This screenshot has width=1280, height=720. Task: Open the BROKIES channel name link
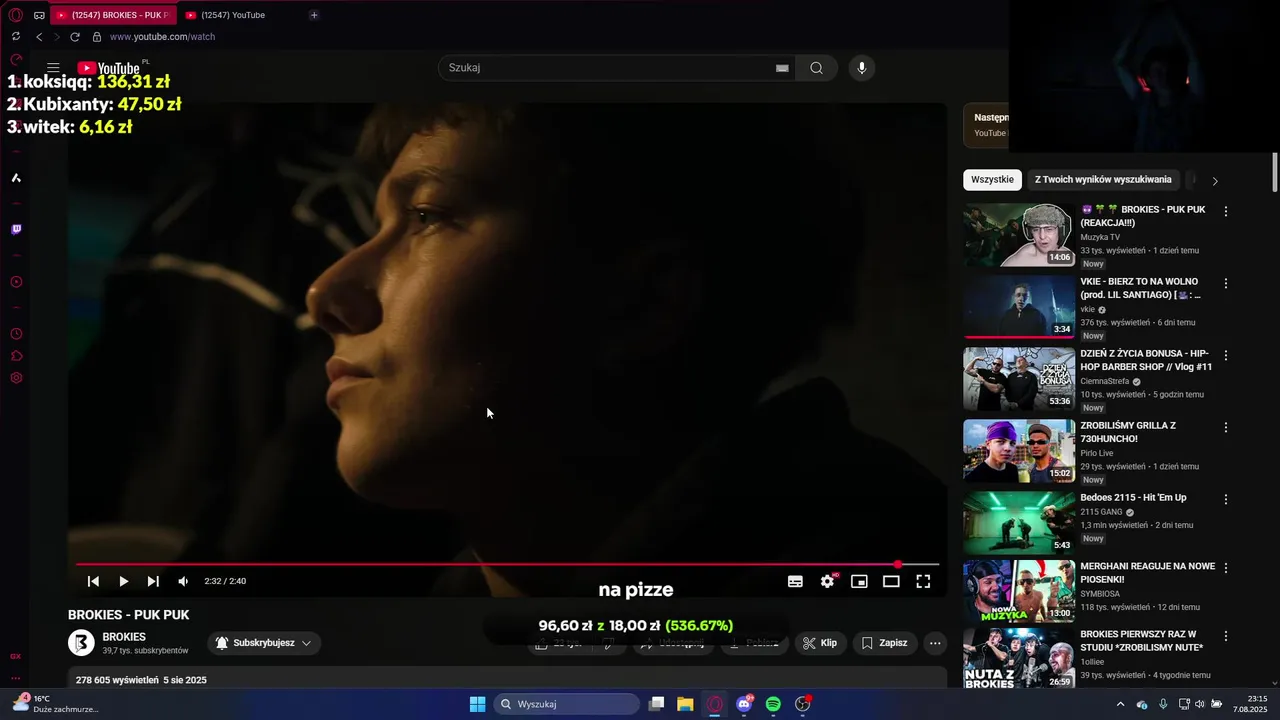click(x=124, y=637)
